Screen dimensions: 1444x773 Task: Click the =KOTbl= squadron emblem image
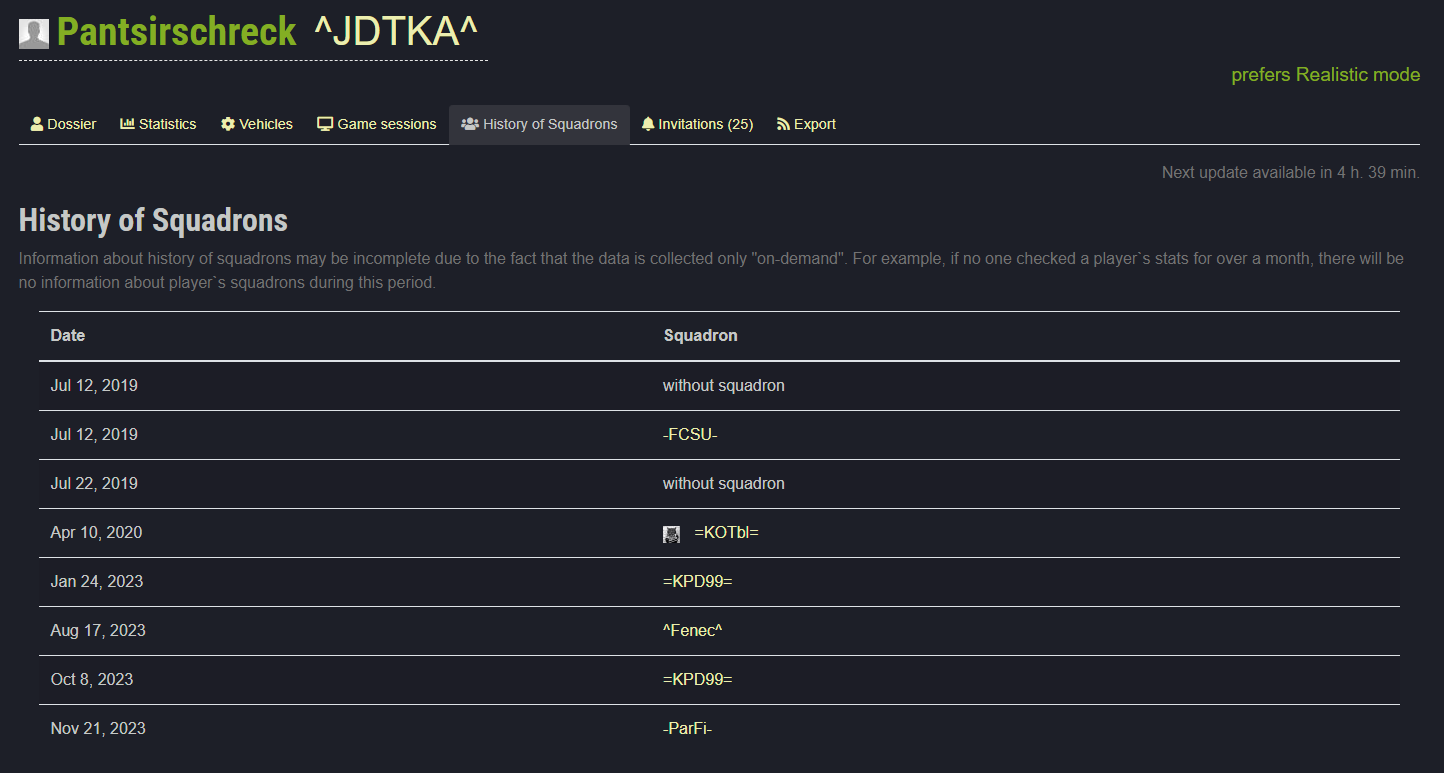(672, 534)
